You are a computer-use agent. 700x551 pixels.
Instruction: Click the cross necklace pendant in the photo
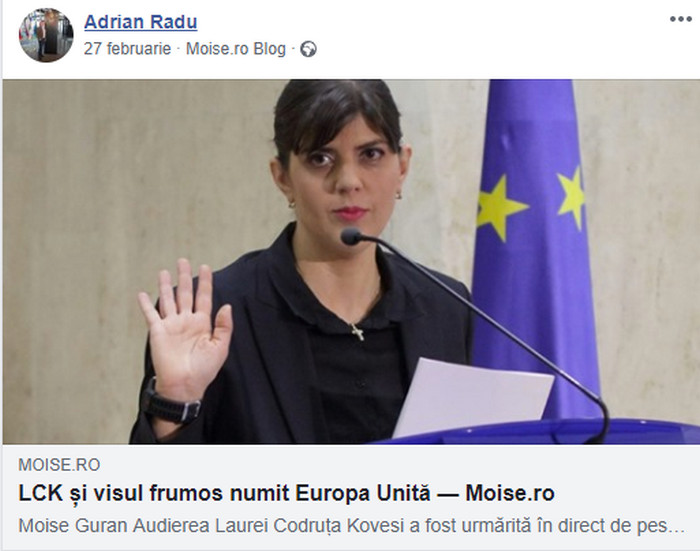[x=357, y=332]
